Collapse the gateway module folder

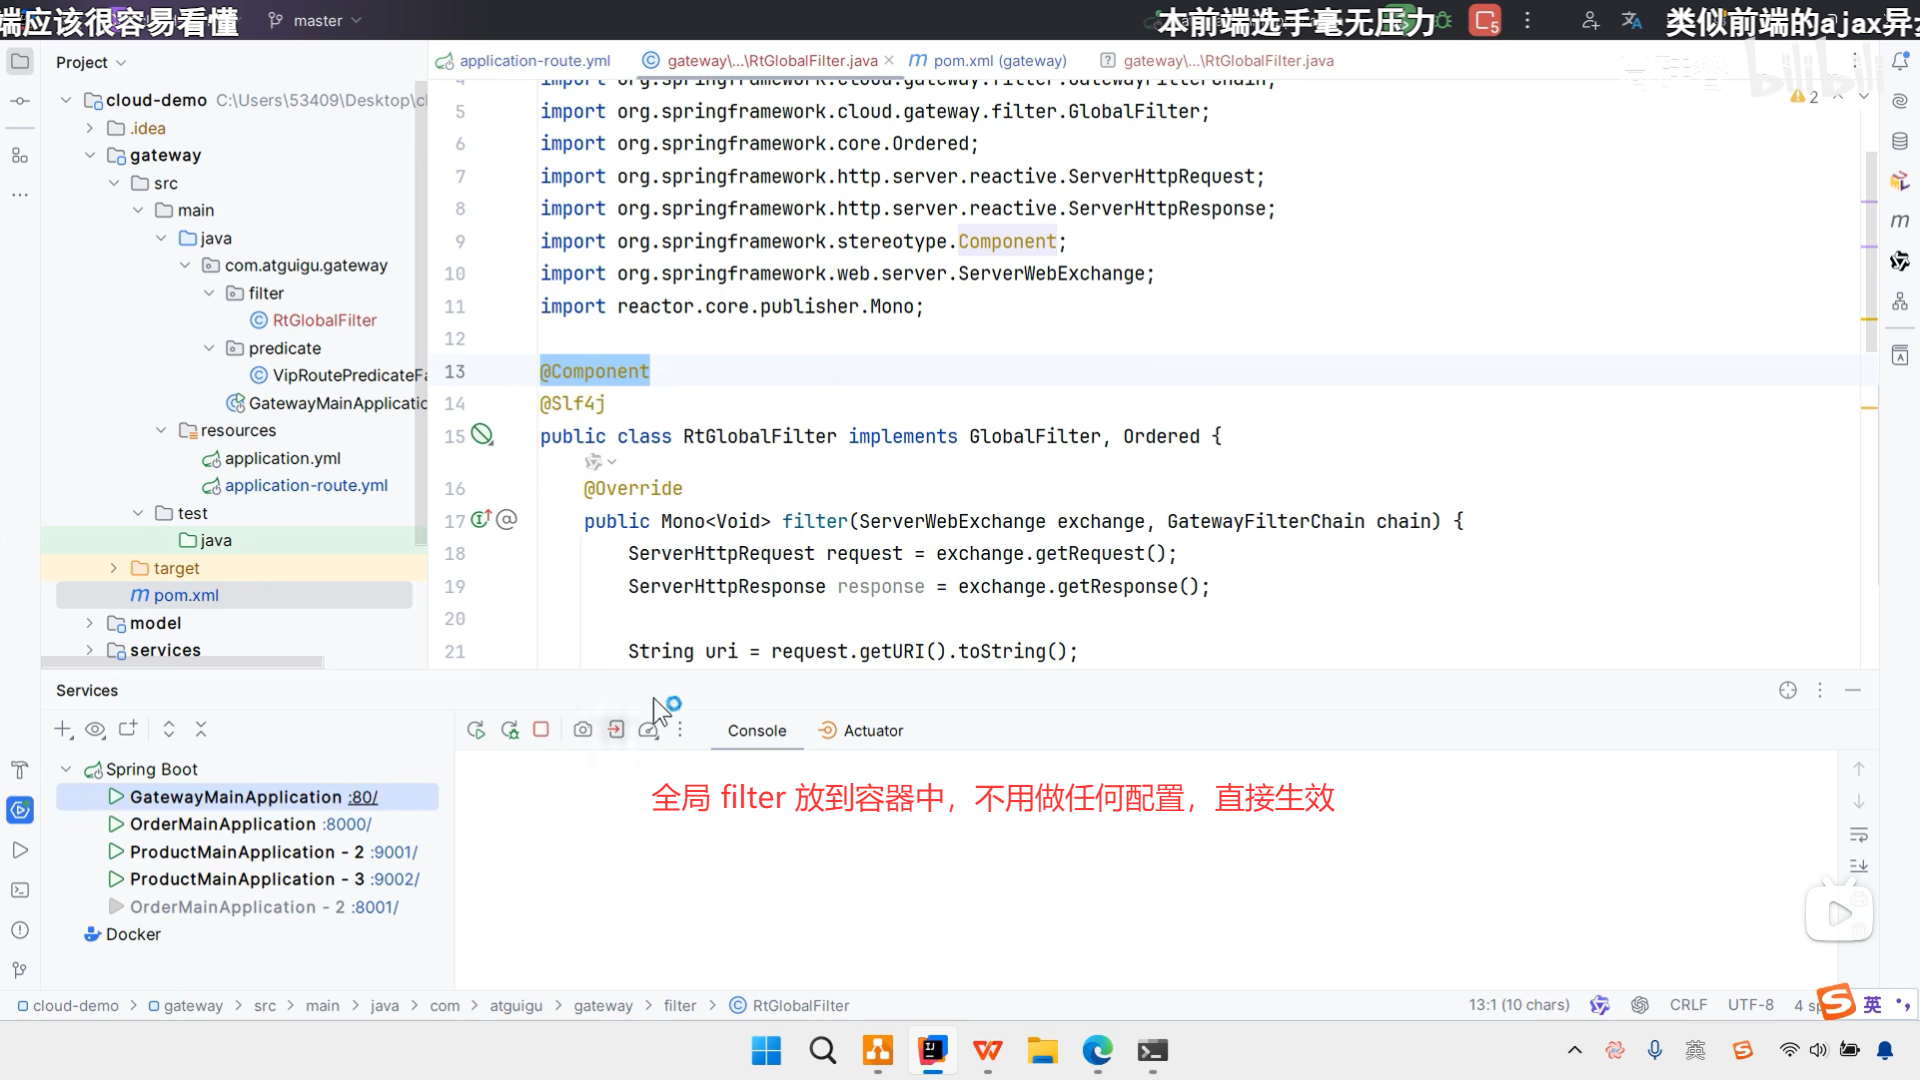(90, 155)
